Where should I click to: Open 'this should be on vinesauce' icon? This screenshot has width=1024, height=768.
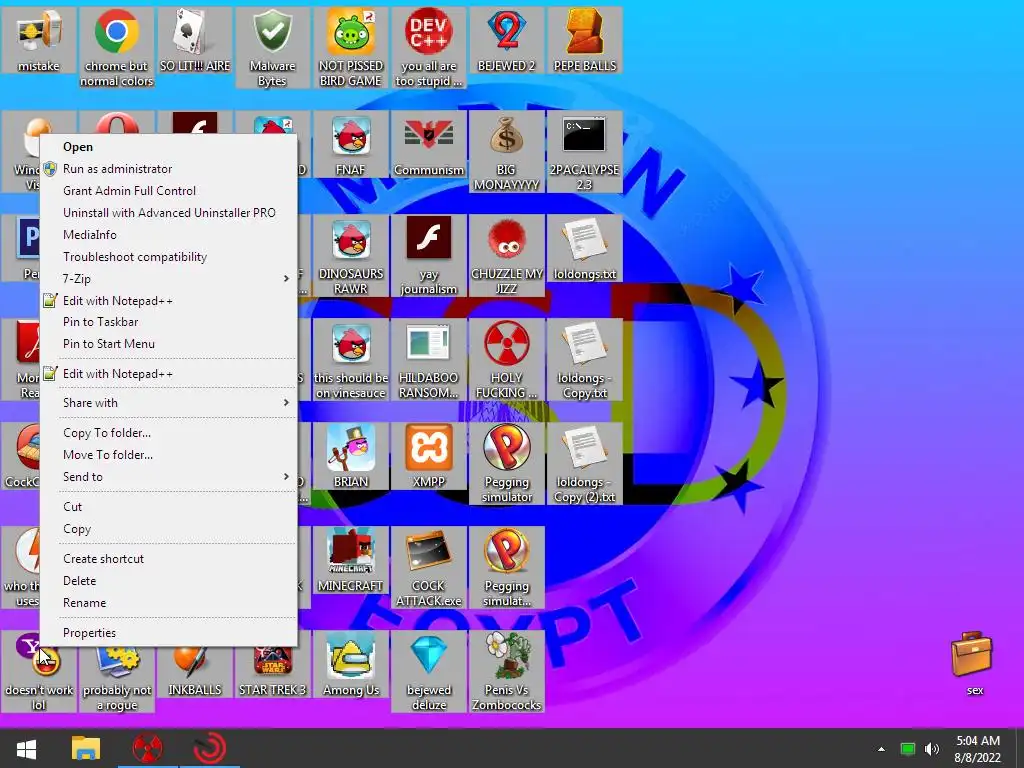[351, 359]
